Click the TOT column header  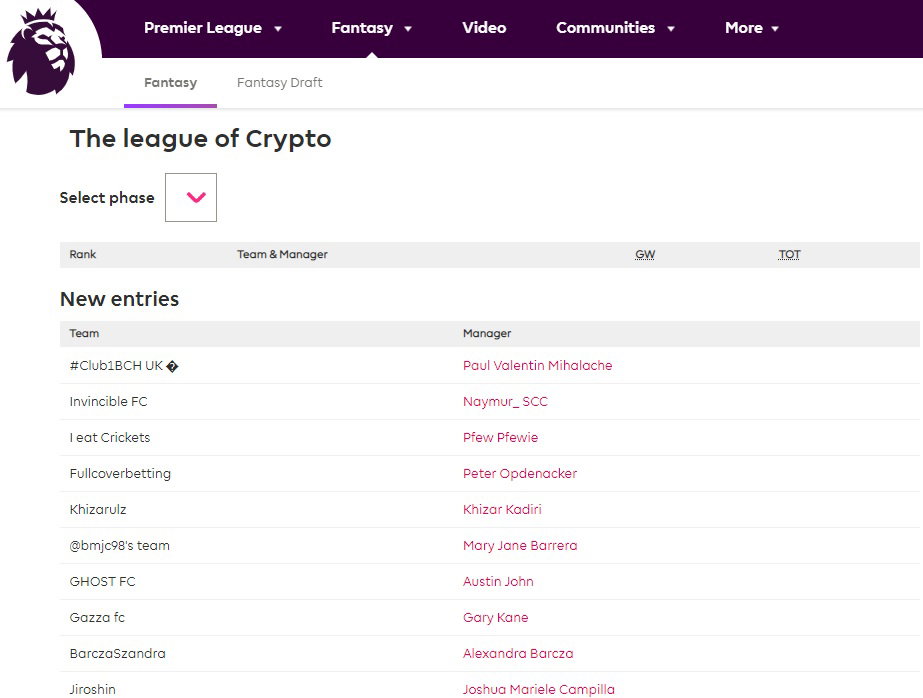(789, 254)
